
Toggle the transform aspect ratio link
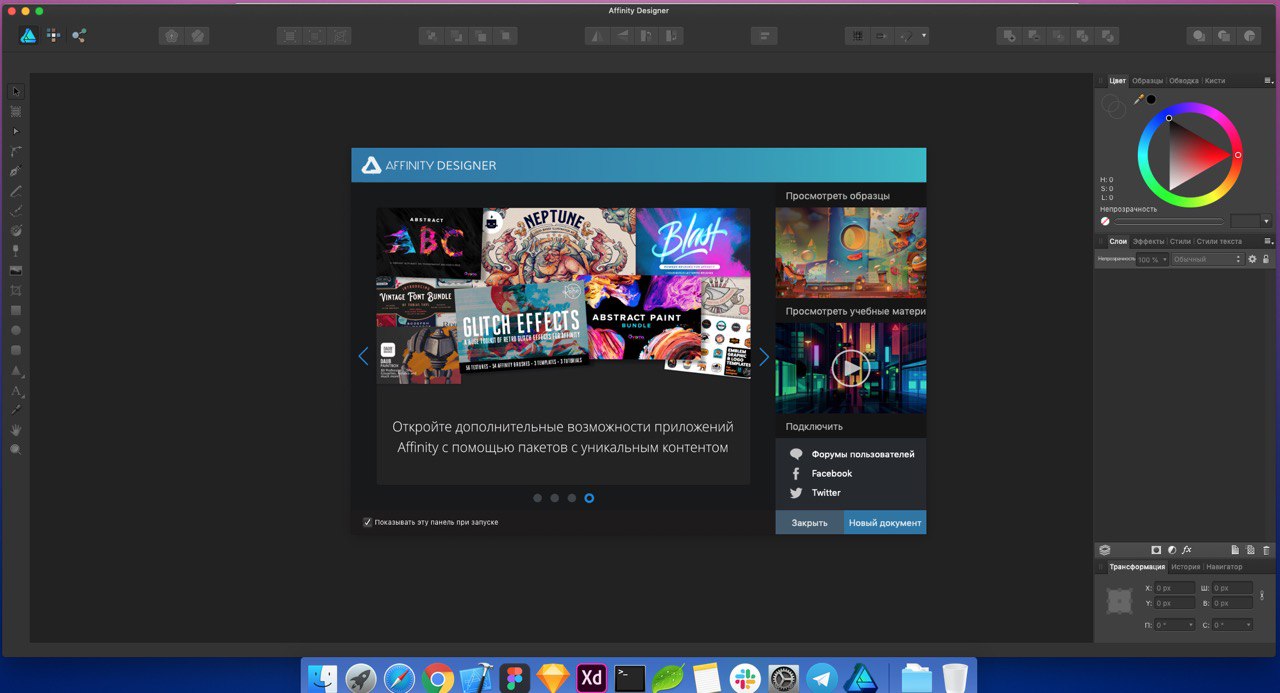pos(1262,595)
